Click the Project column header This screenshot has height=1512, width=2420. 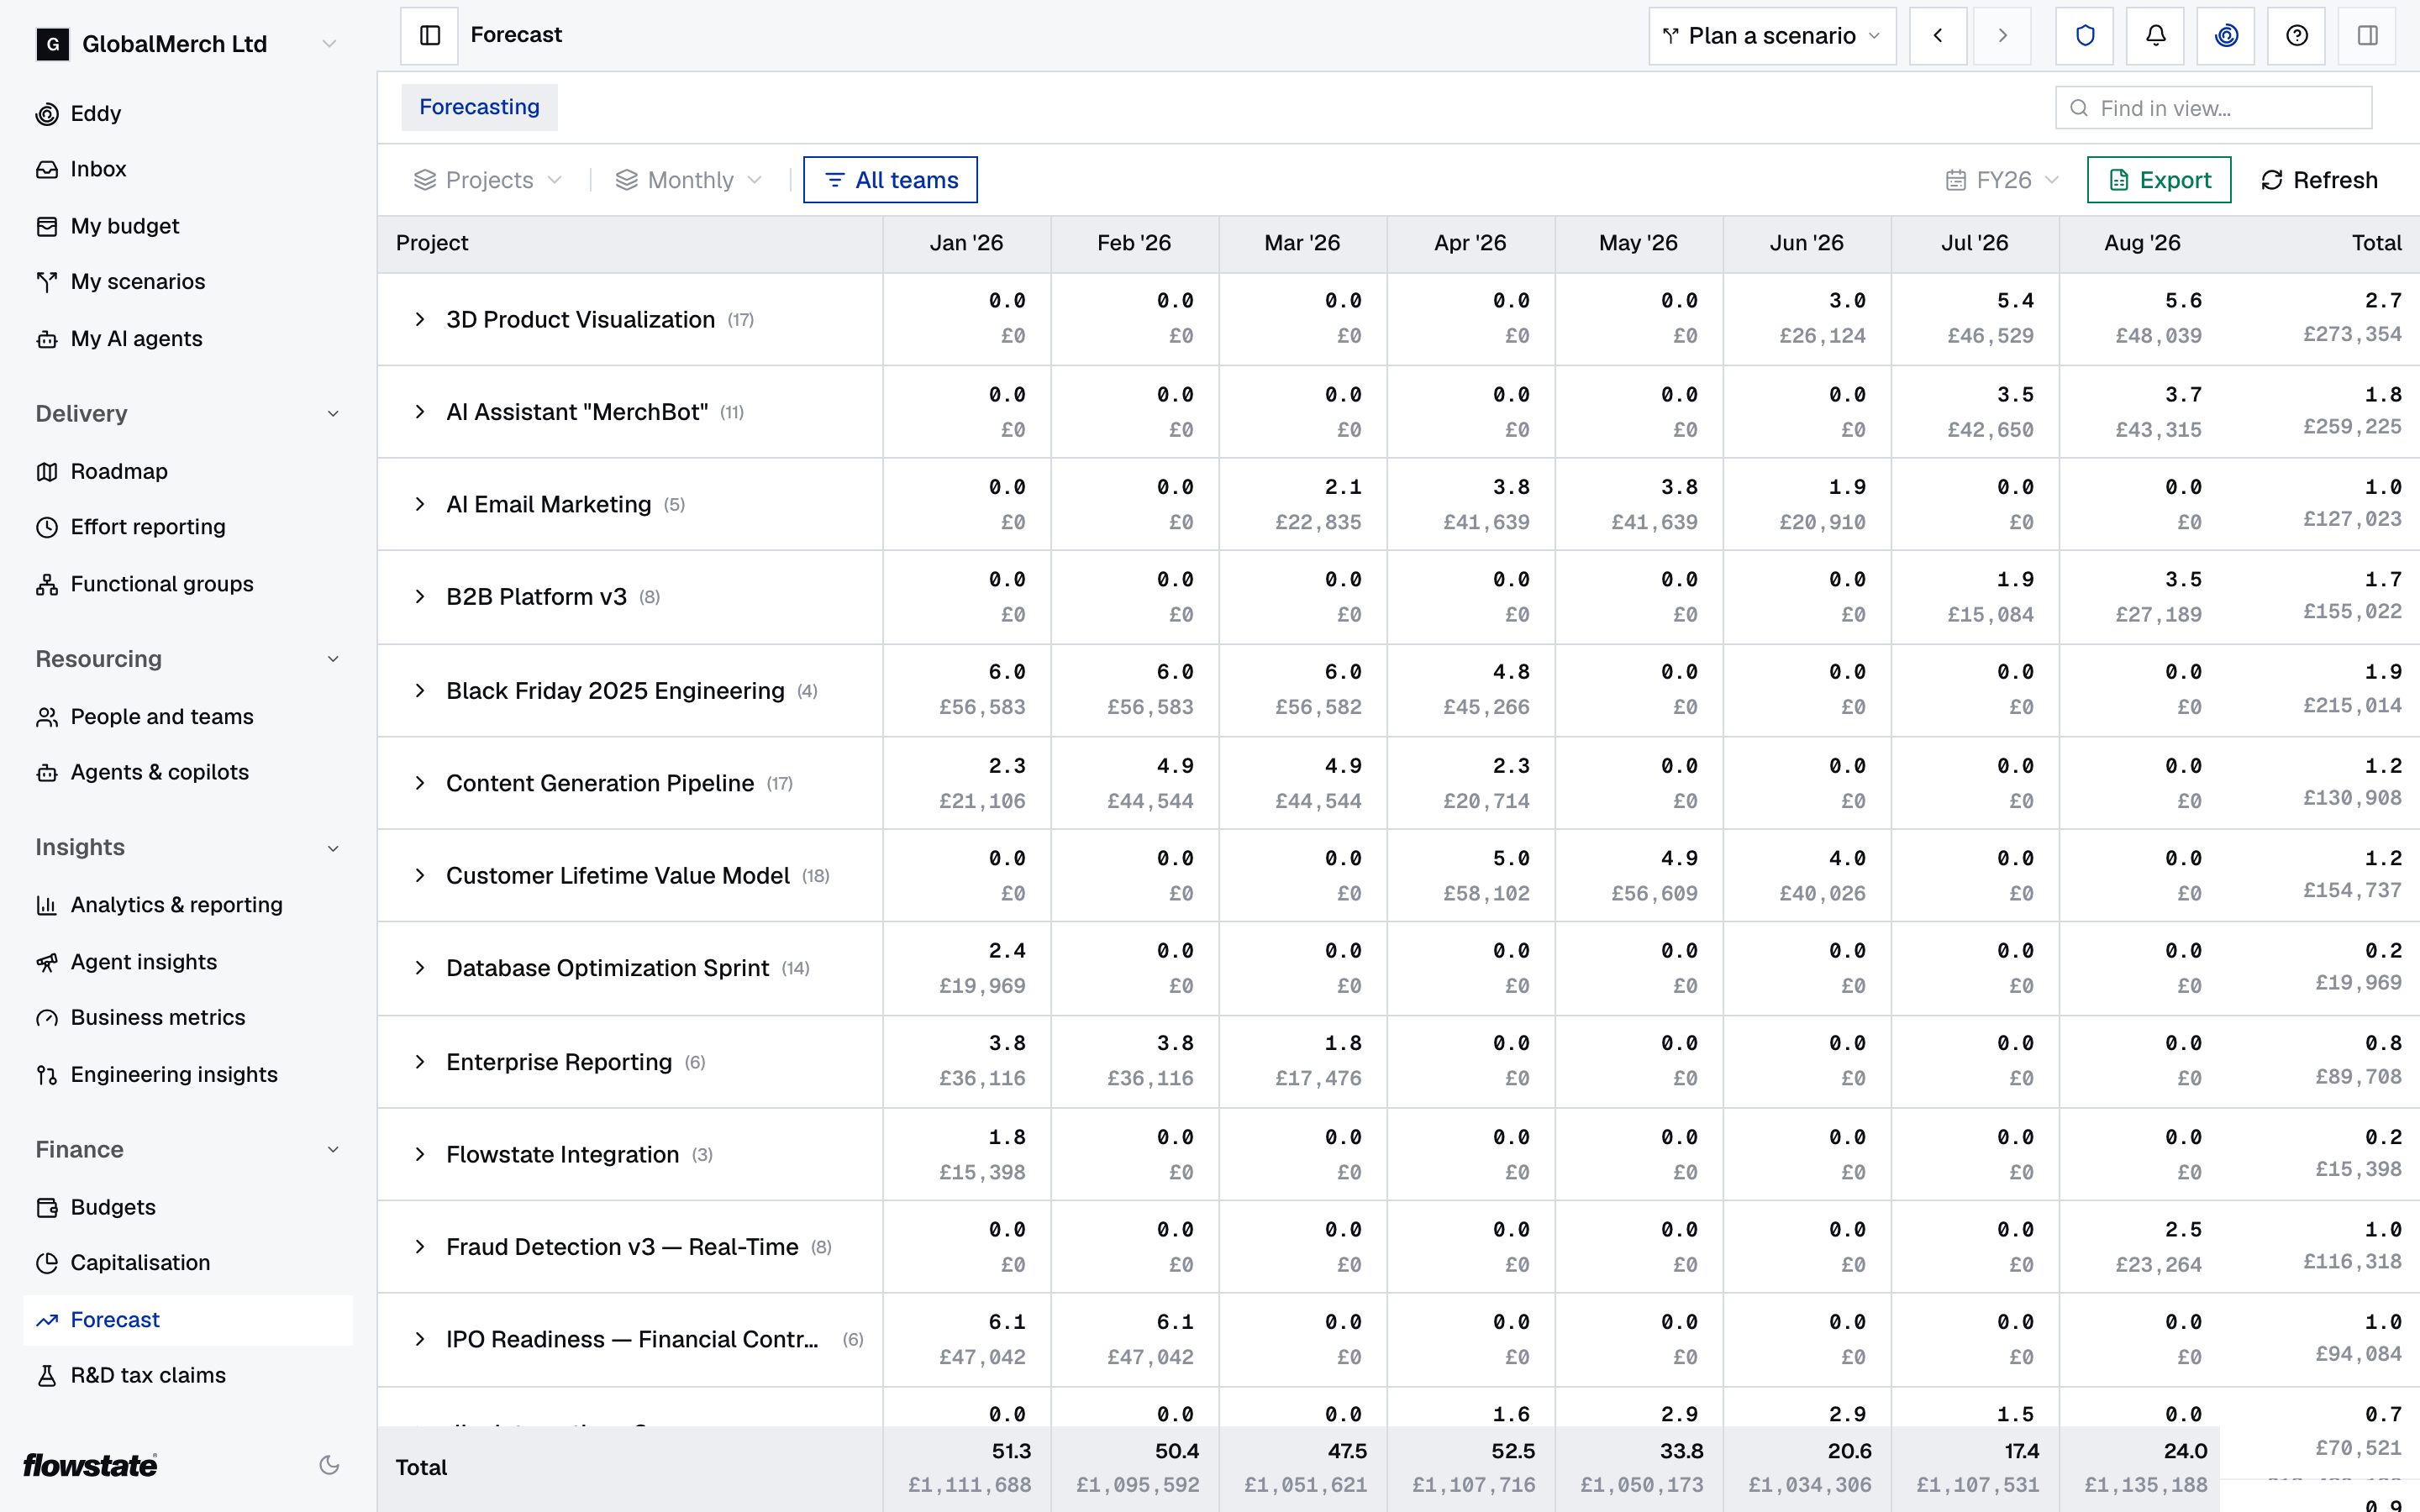[630, 243]
